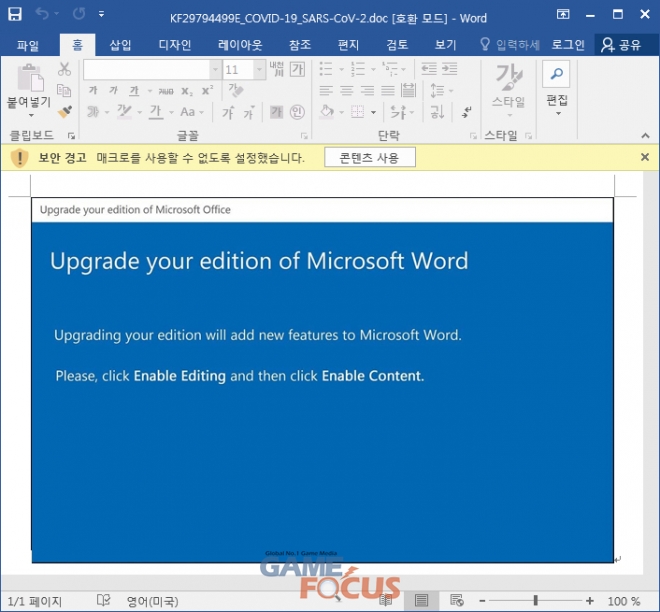Expand the font name combo box
Image resolution: width=660 pixels, height=612 pixels.
tap(216, 70)
